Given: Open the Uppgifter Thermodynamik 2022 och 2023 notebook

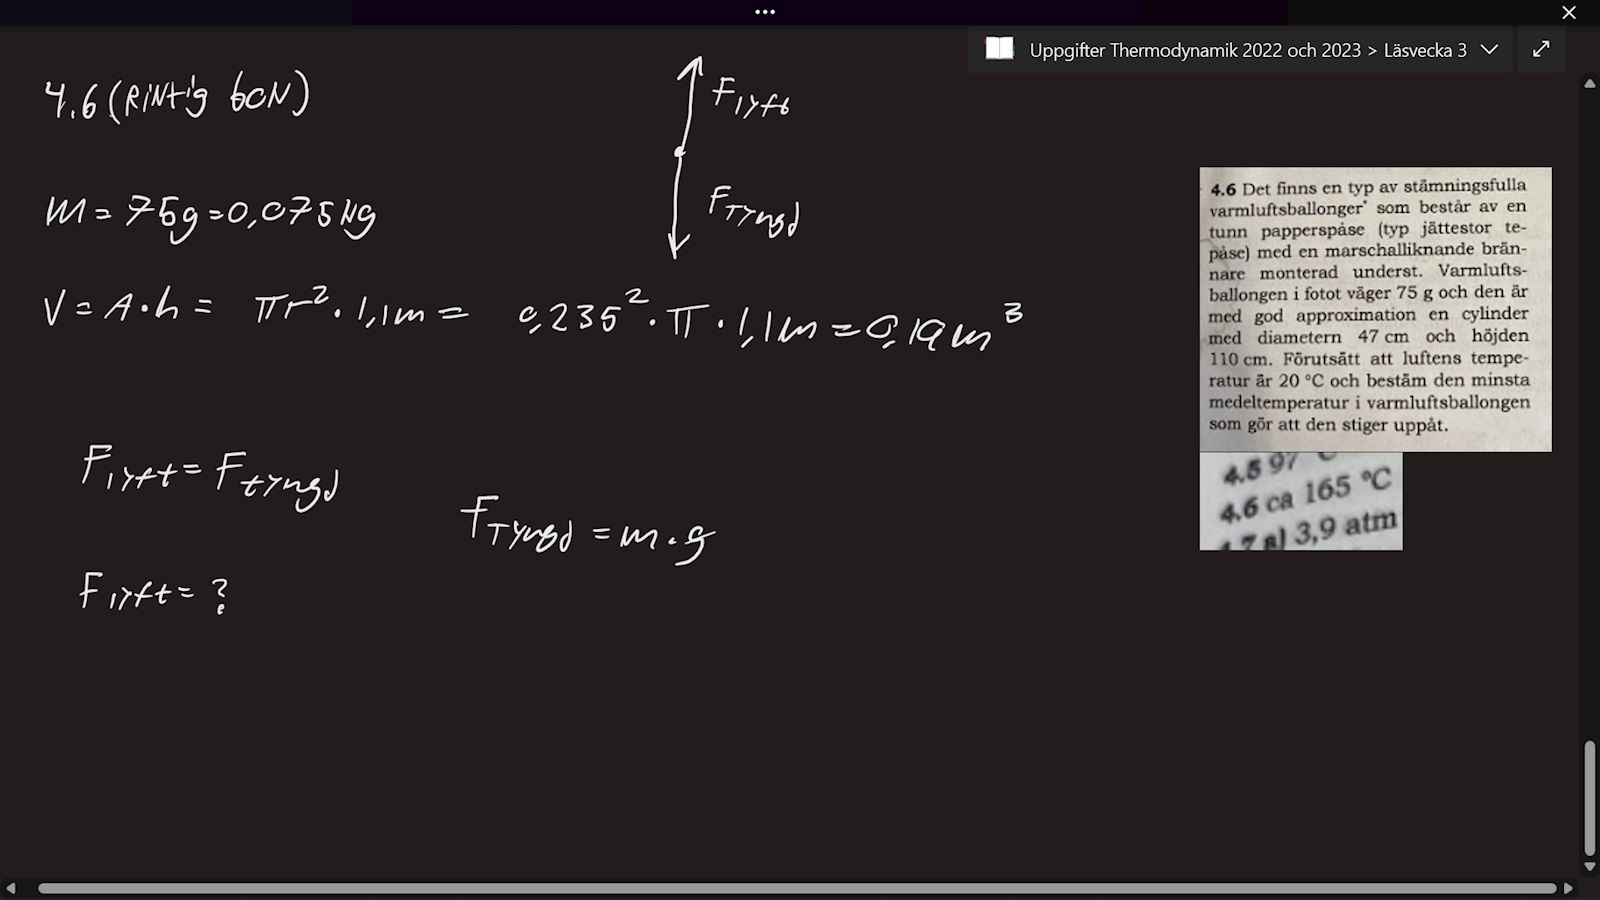Looking at the screenshot, I should pos(1195,50).
